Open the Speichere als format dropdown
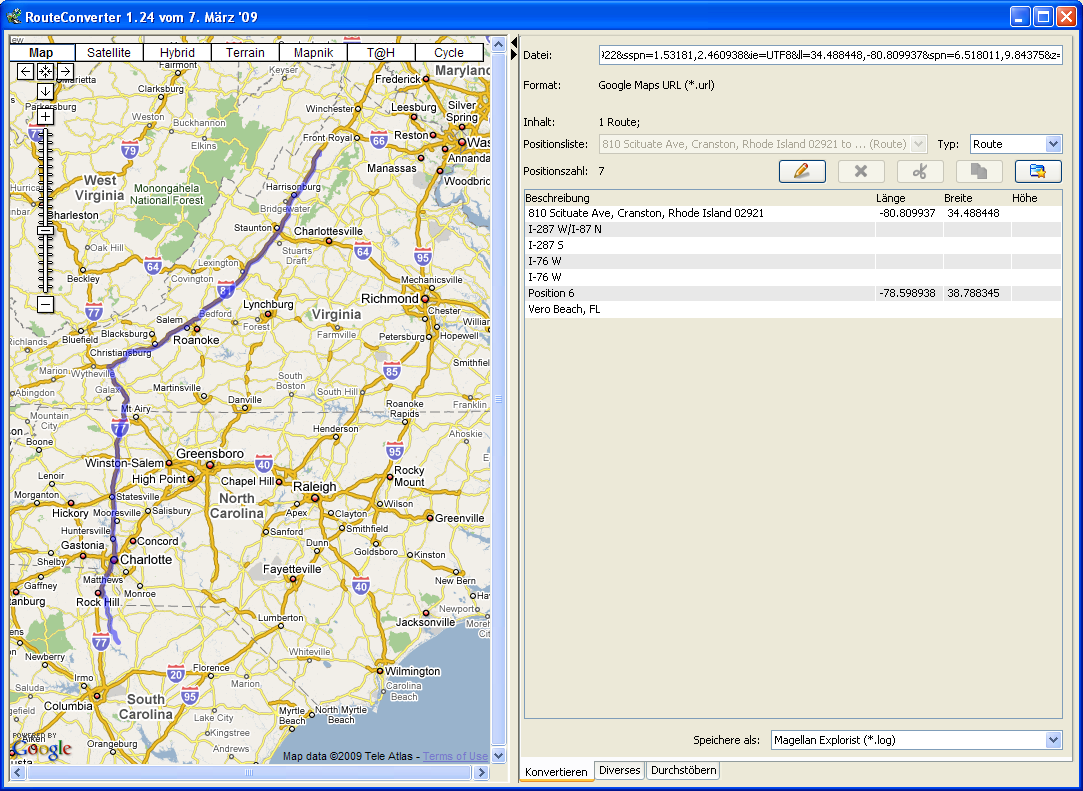 (915, 740)
